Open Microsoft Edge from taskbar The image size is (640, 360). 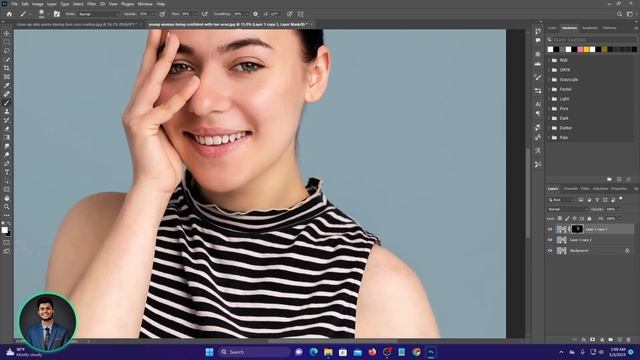[313, 352]
